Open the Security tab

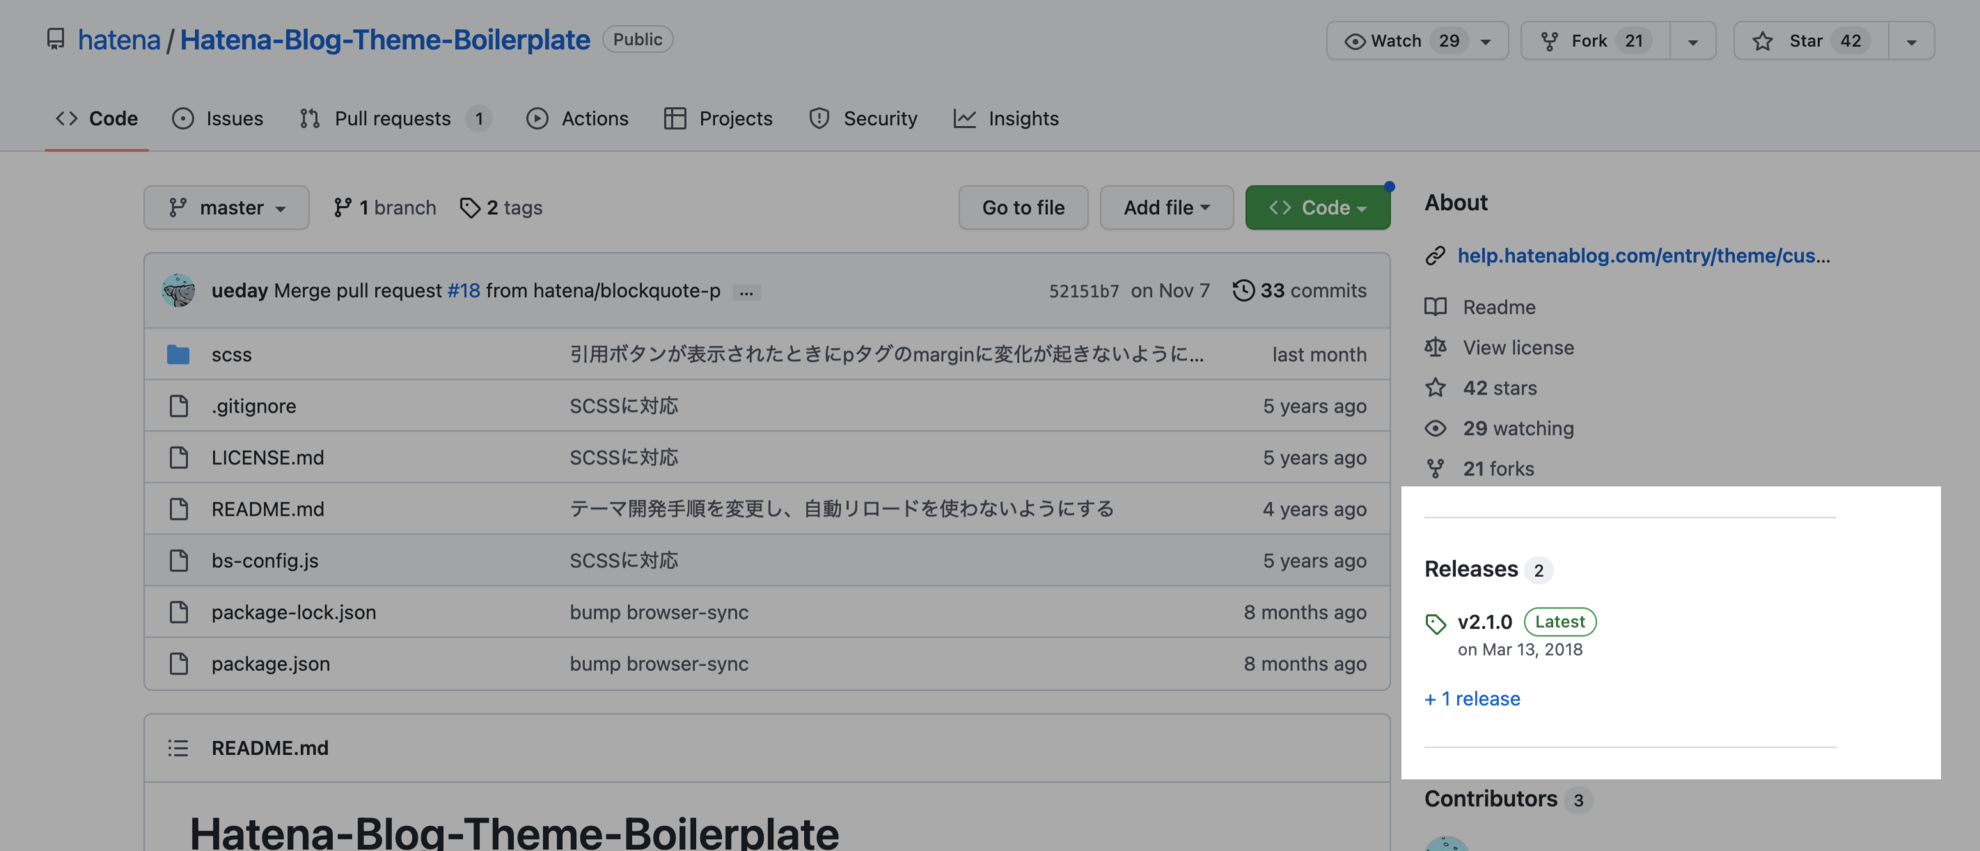[x=863, y=118]
